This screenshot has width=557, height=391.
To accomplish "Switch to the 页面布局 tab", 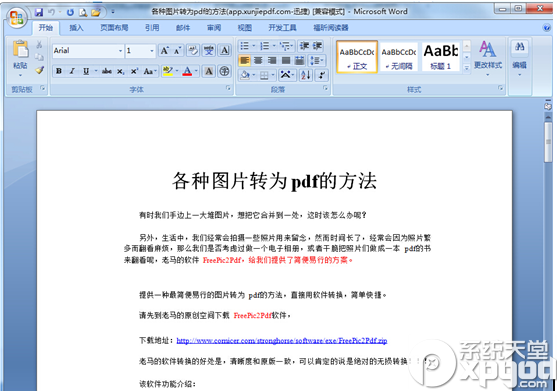I will 114,28.
